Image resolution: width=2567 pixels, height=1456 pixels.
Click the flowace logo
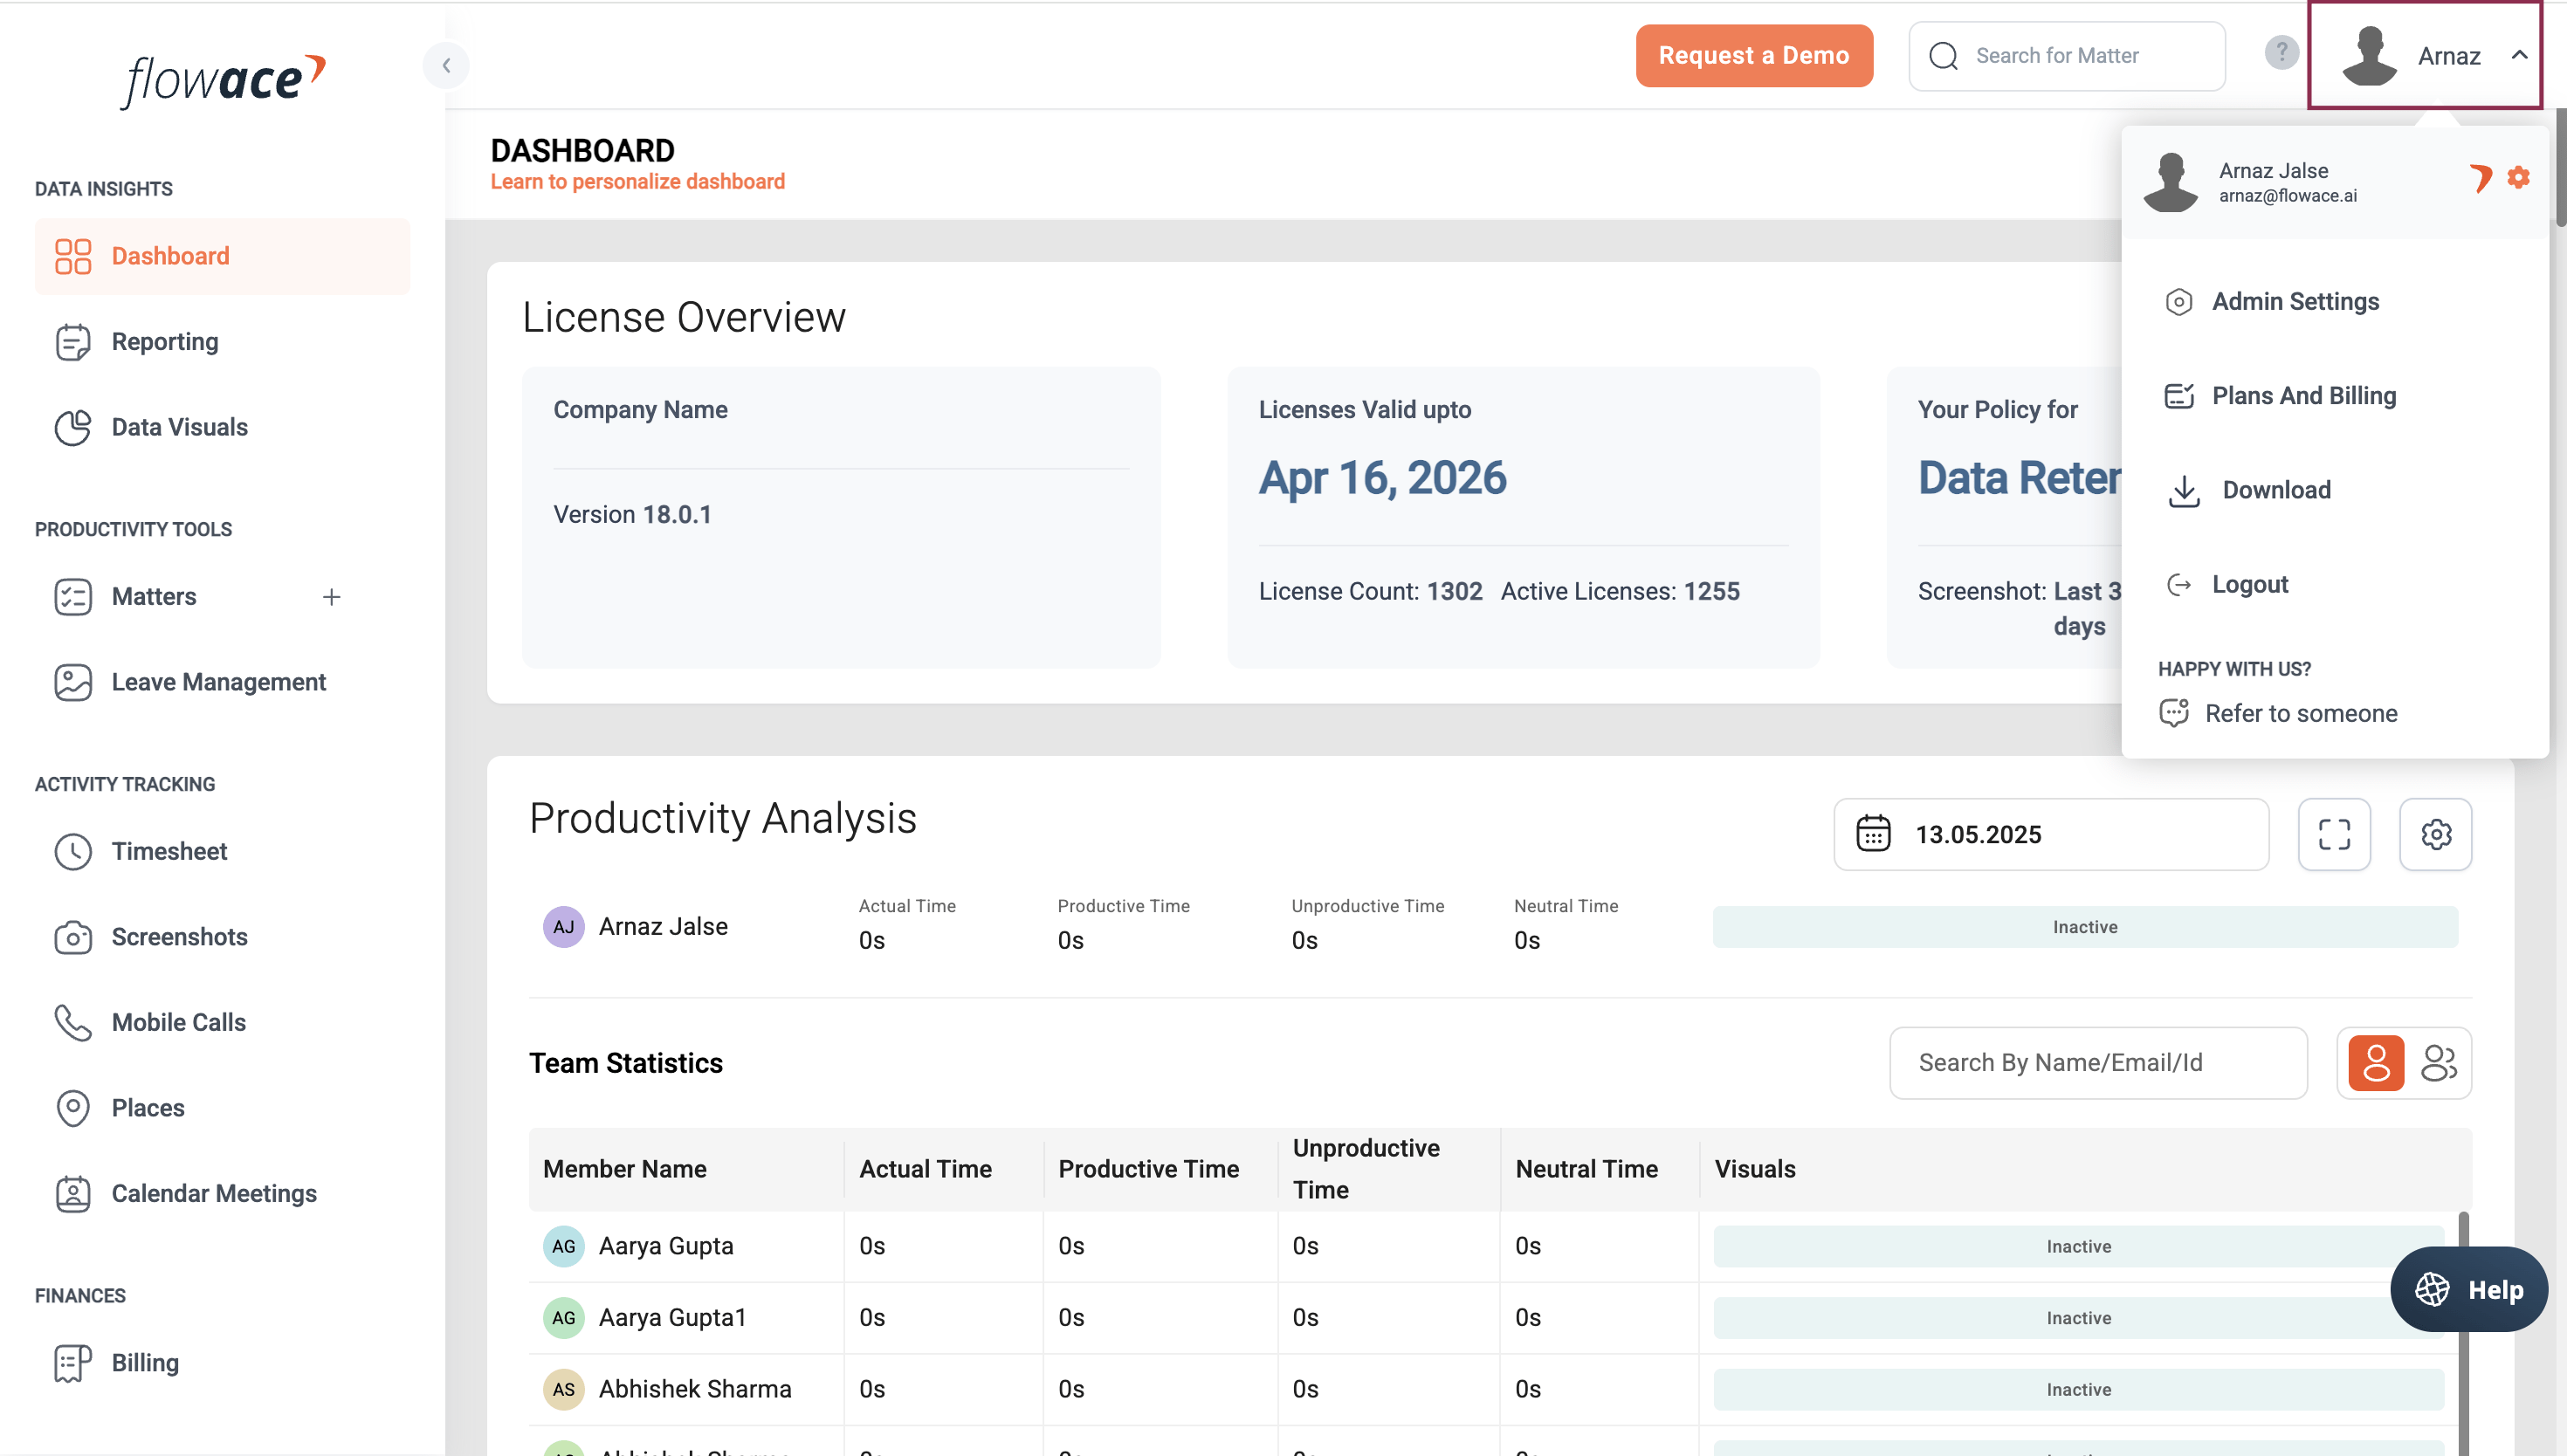click(x=224, y=80)
